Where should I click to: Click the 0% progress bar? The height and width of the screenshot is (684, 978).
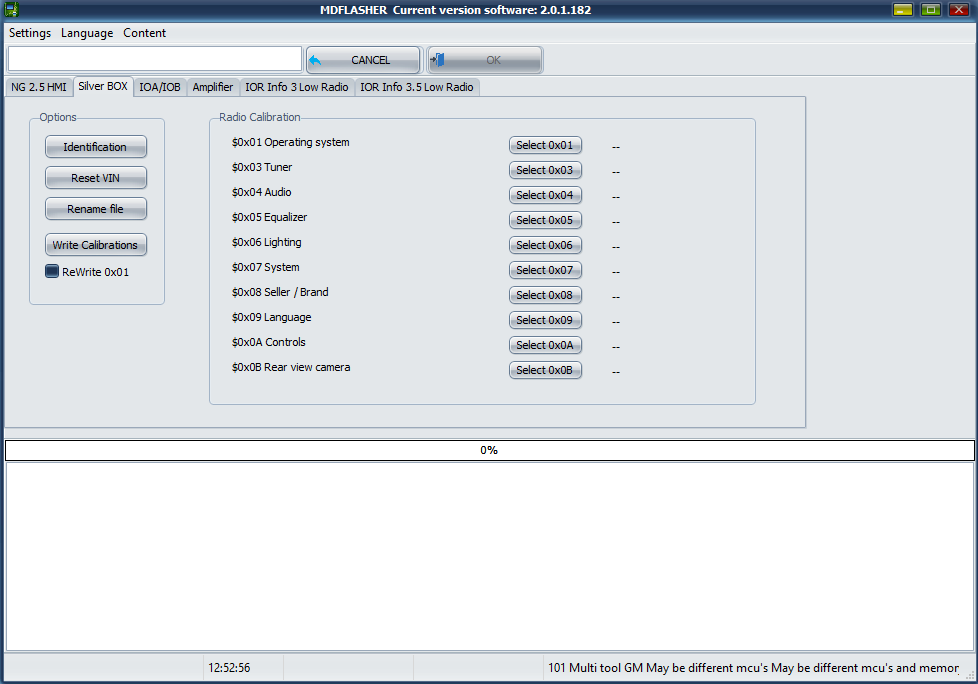[x=489, y=450]
